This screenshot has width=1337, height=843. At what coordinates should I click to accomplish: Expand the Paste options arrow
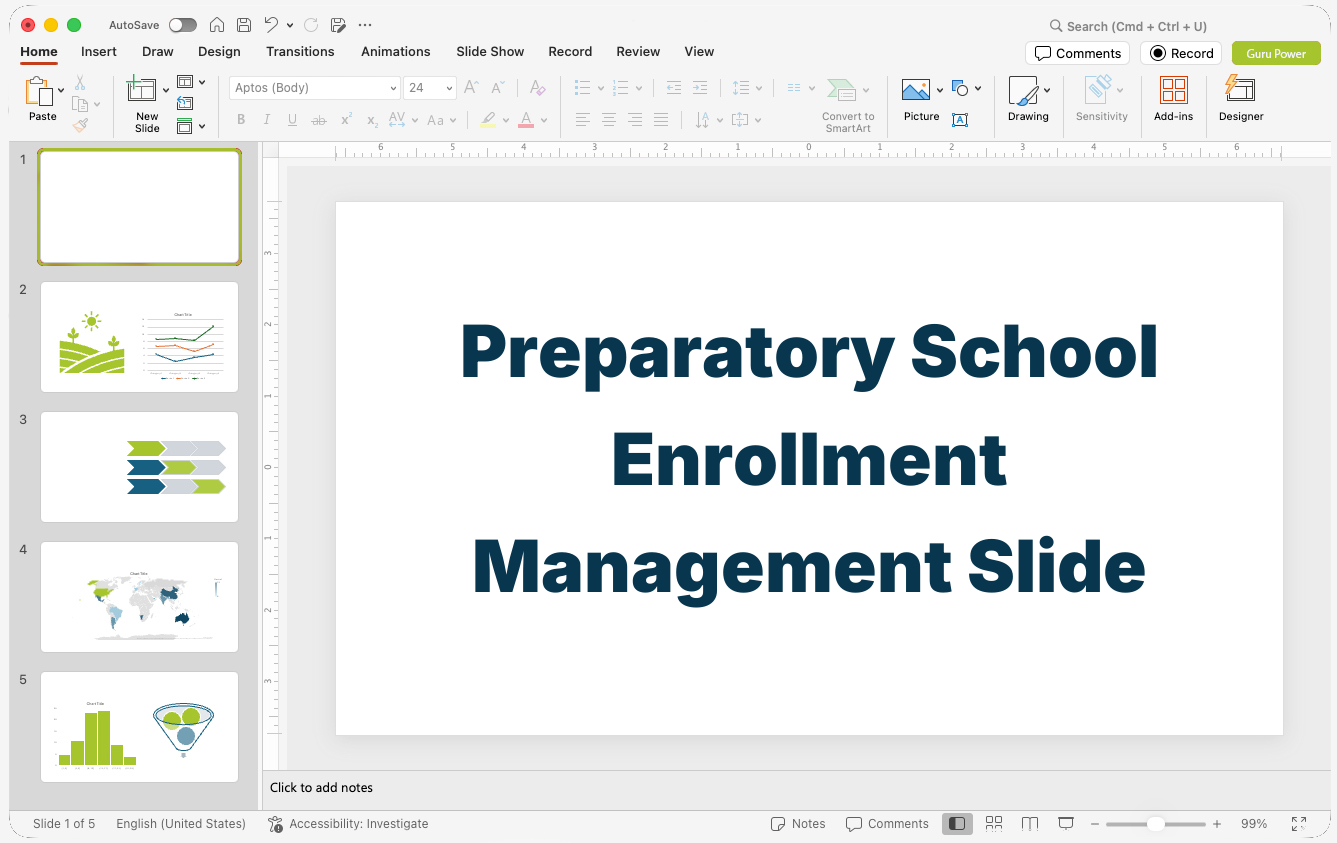(61, 90)
